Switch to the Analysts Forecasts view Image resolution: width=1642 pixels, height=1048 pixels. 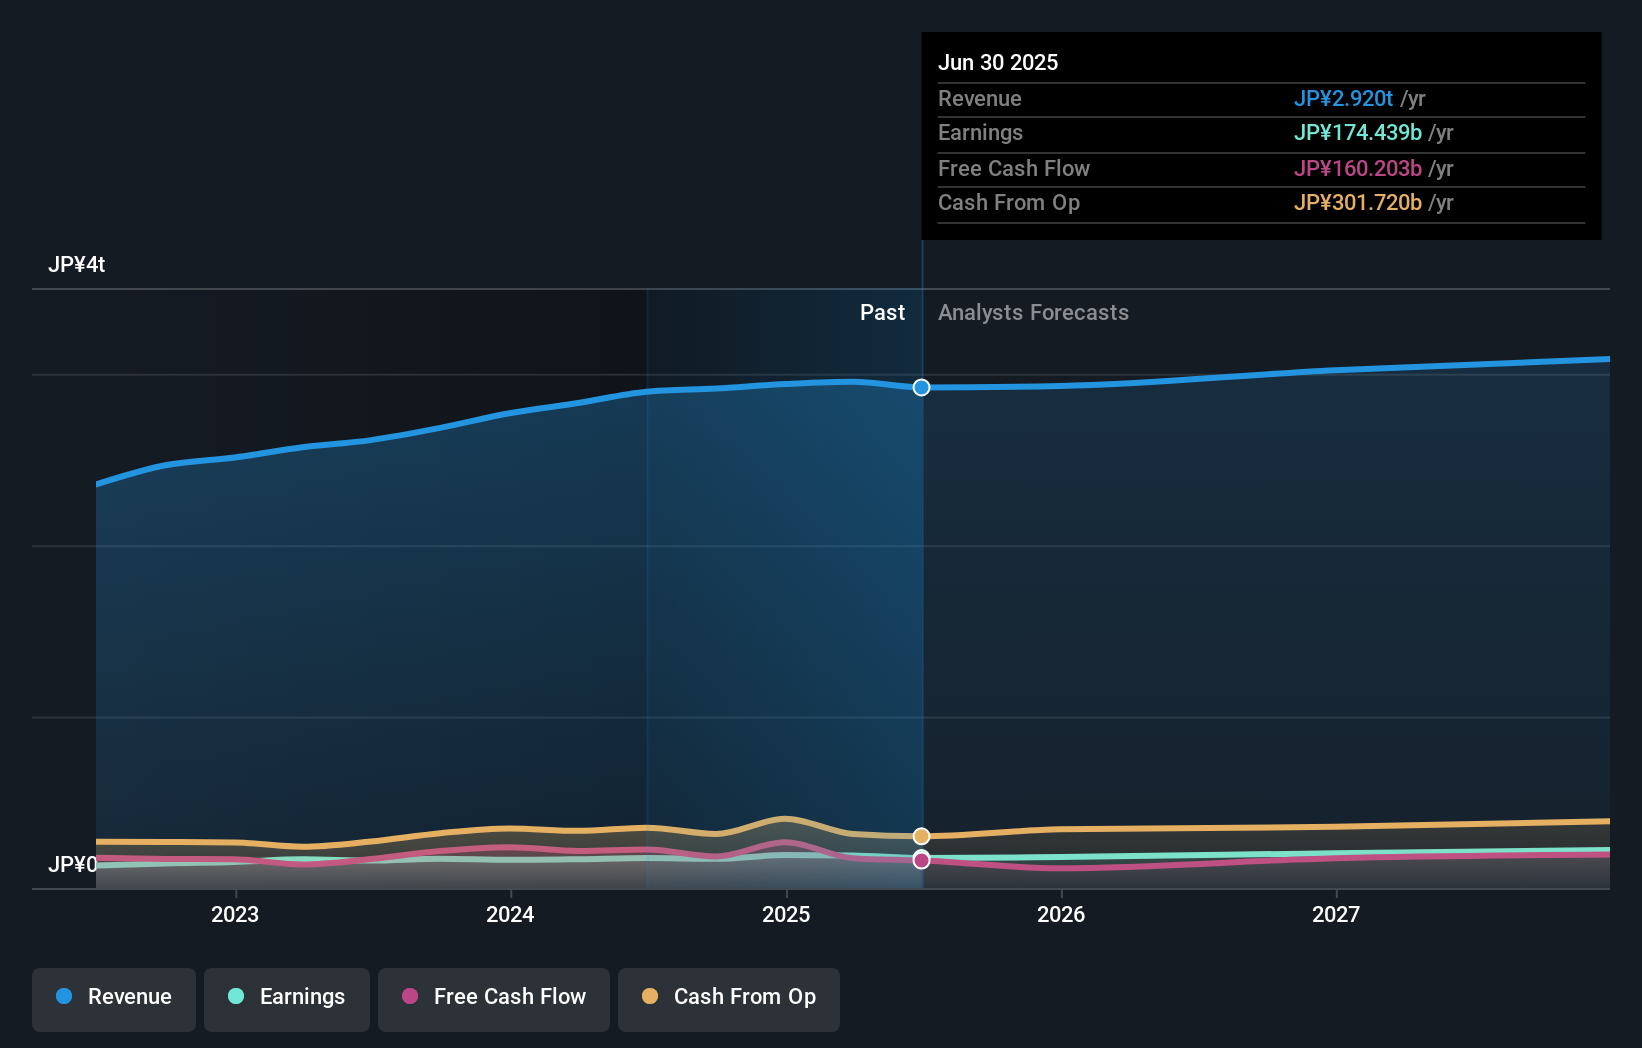(x=1033, y=313)
